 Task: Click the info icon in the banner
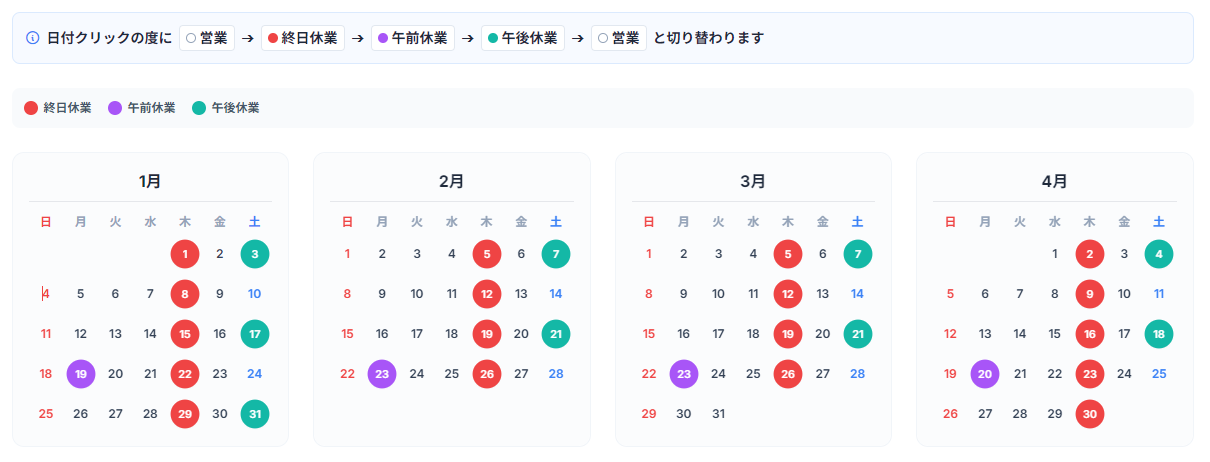32,38
